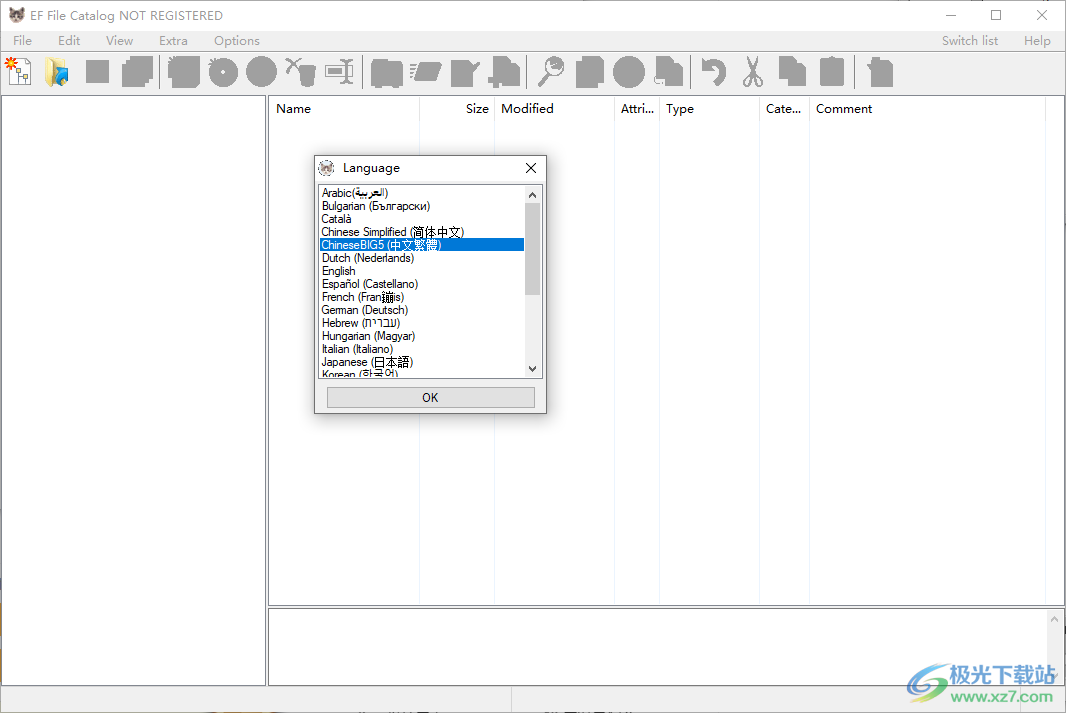
Task: Sort by the Type column header
Action: [x=709, y=109]
